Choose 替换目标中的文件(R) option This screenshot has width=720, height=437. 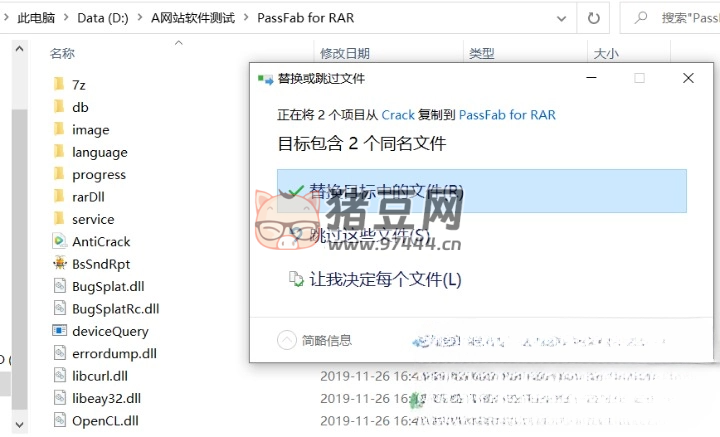click(x=482, y=191)
